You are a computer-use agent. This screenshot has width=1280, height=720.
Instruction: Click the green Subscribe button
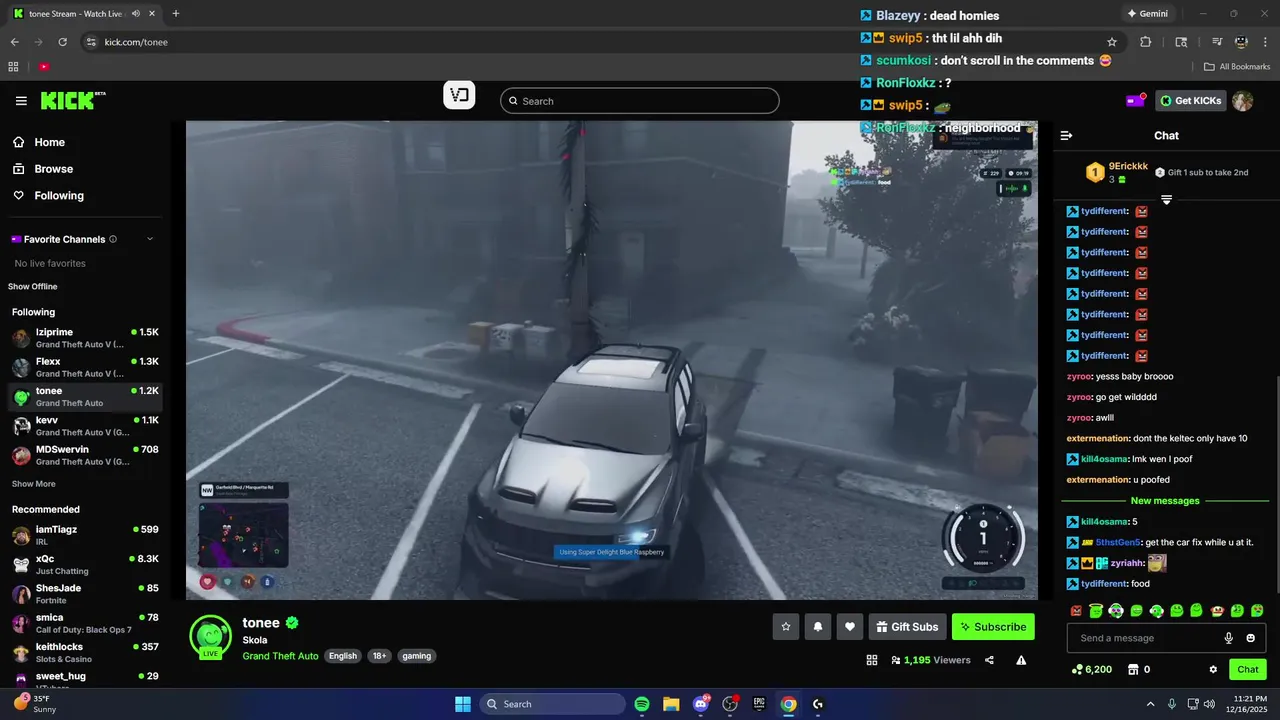993,627
